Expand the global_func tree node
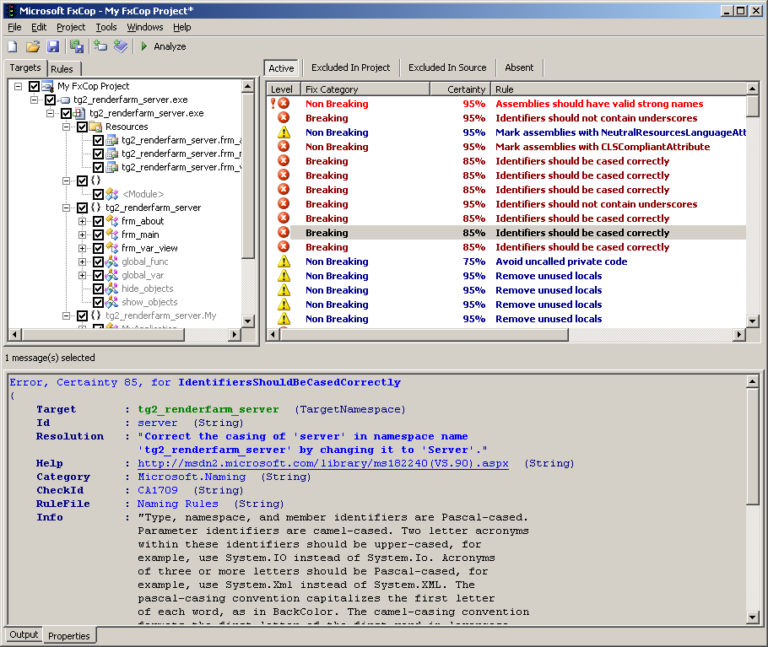The width and height of the screenshot is (768, 647). [x=82, y=262]
